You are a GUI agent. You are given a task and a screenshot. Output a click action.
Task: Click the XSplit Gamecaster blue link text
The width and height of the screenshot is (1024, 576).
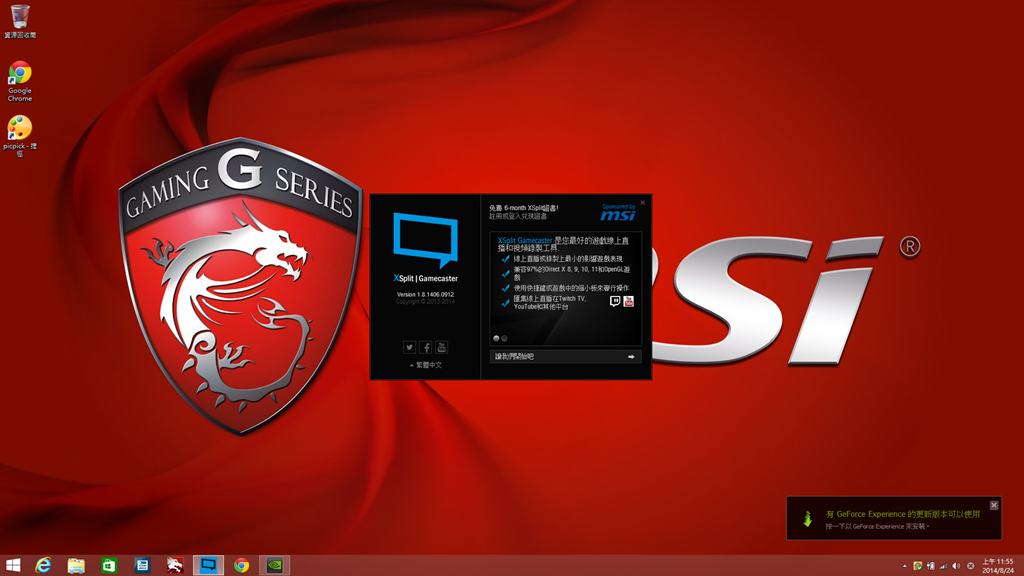tap(525, 240)
